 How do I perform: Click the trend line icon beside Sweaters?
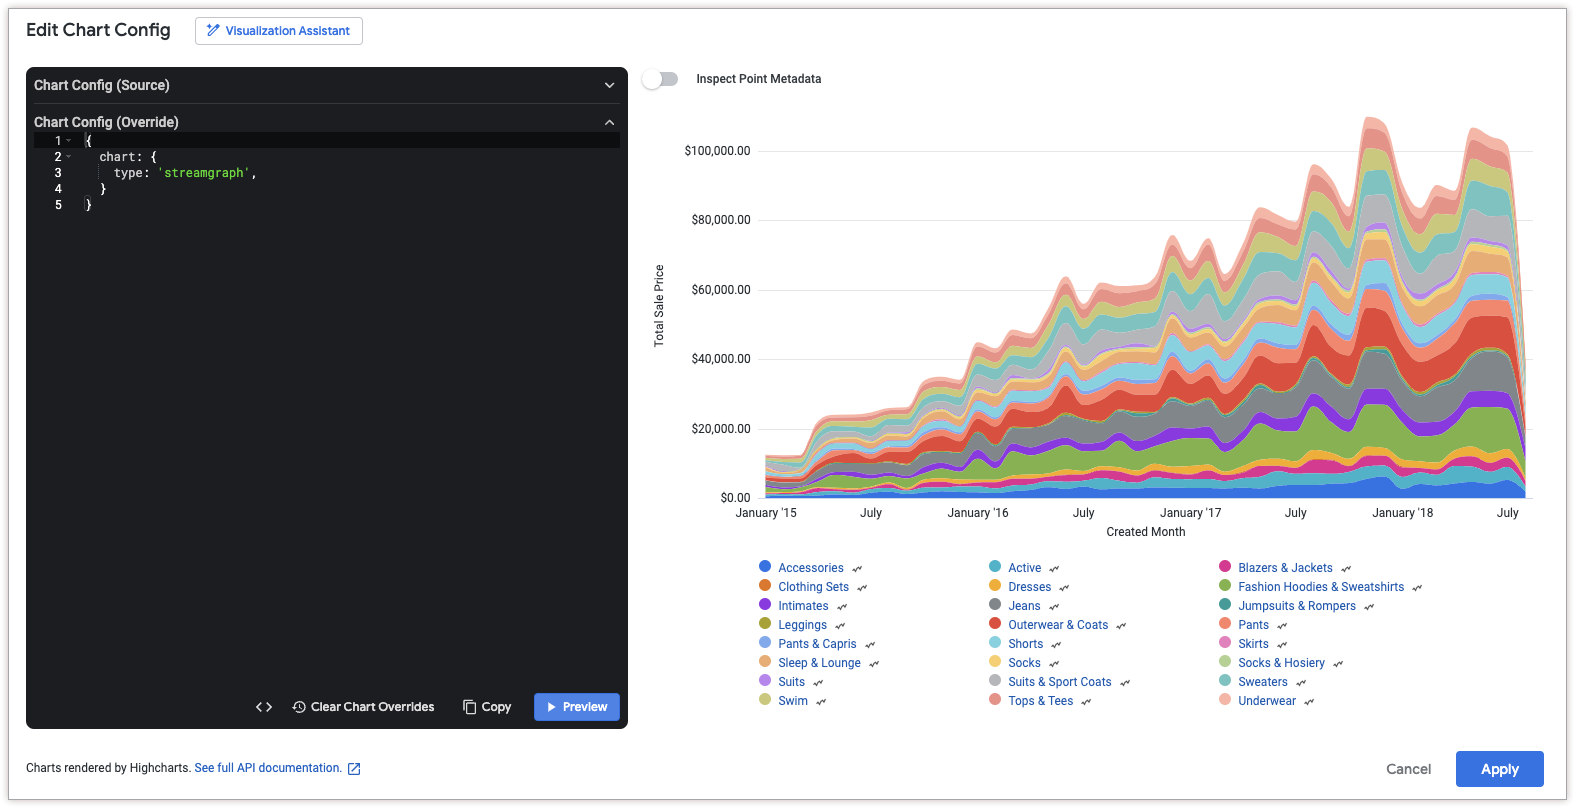[x=1301, y=683]
